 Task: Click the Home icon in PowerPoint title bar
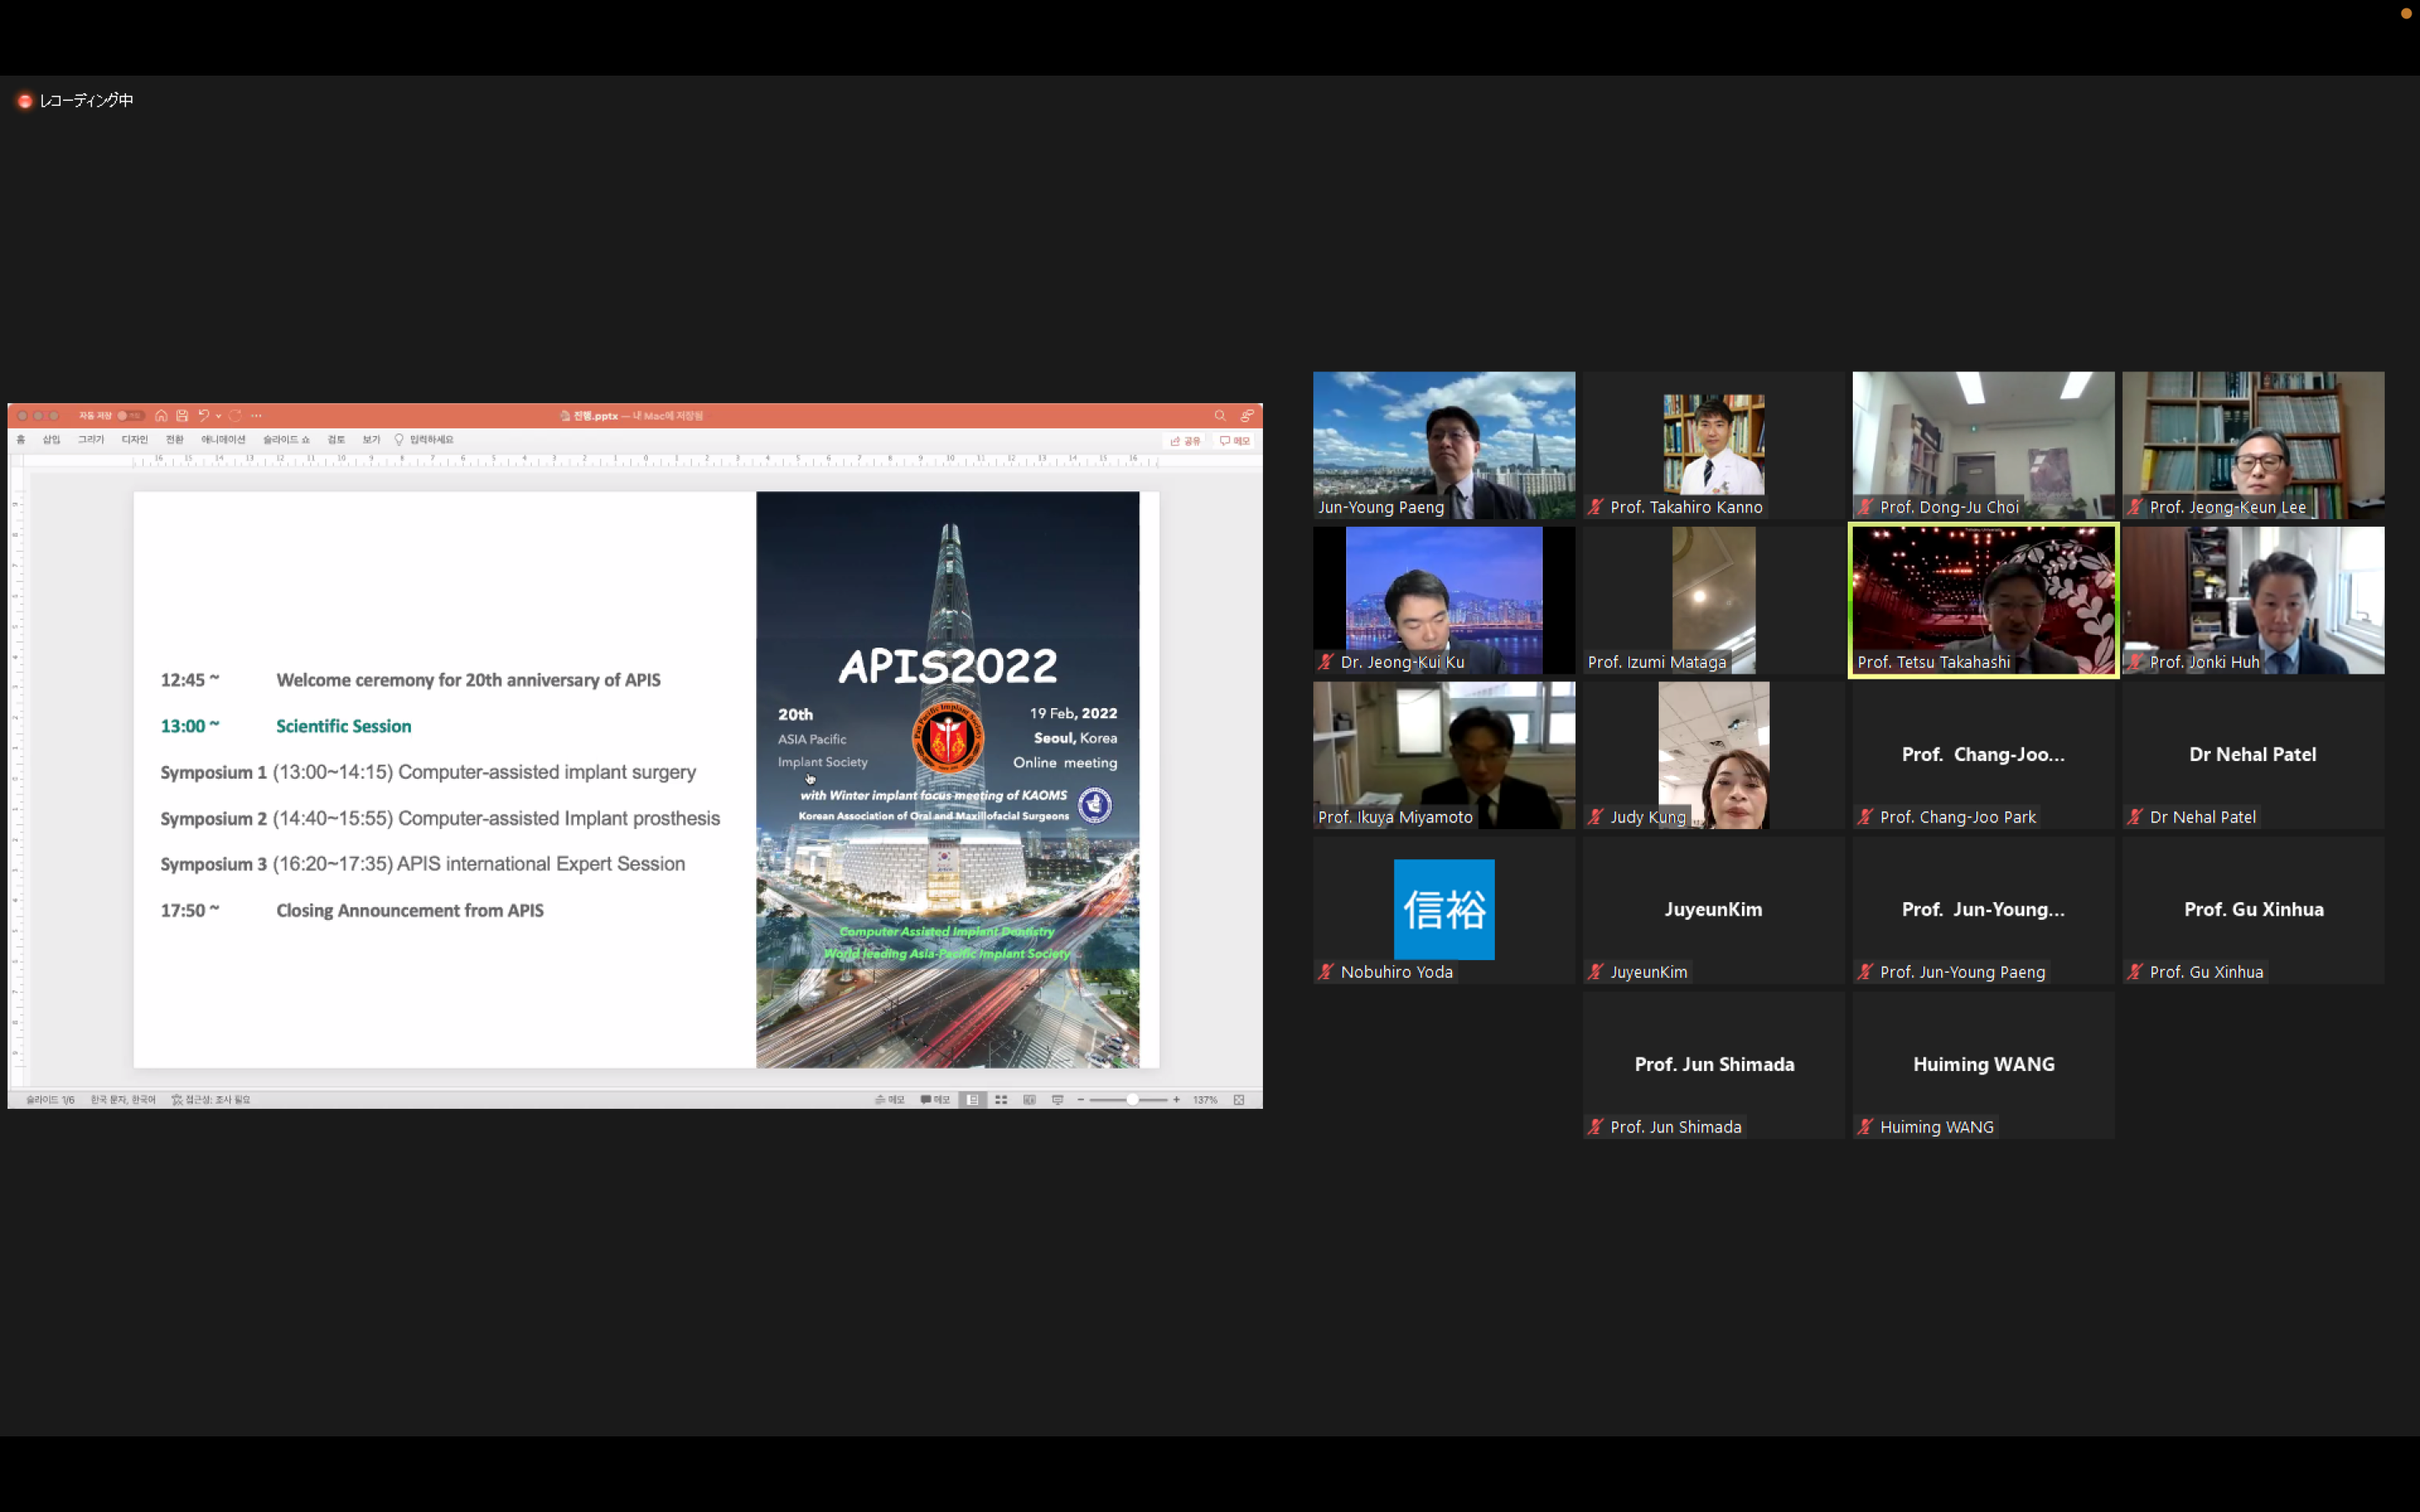pos(161,416)
